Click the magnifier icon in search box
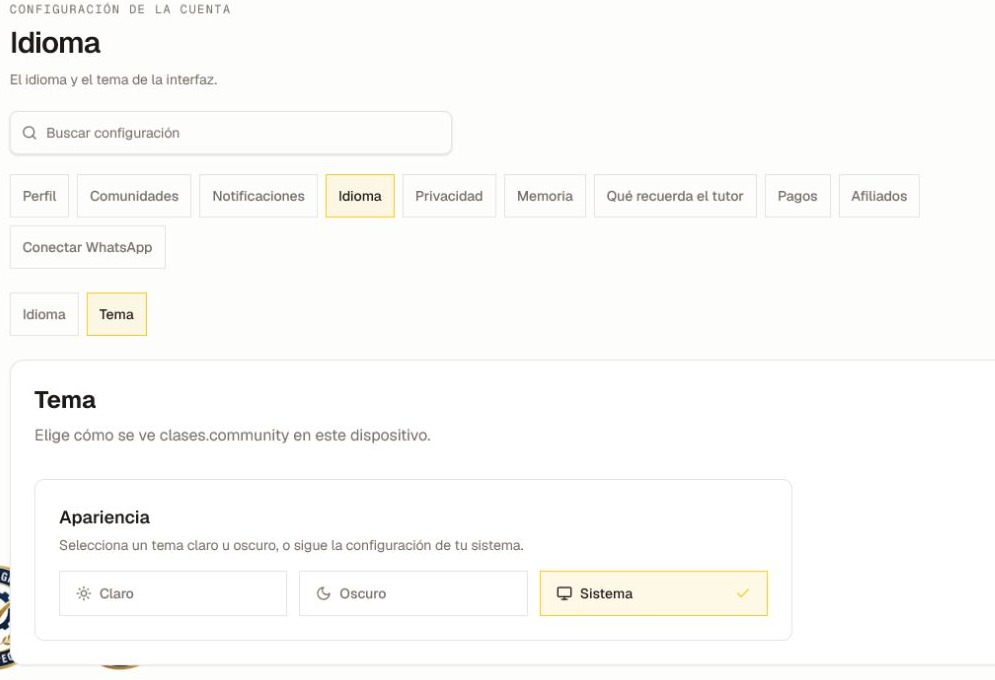 click(29, 133)
